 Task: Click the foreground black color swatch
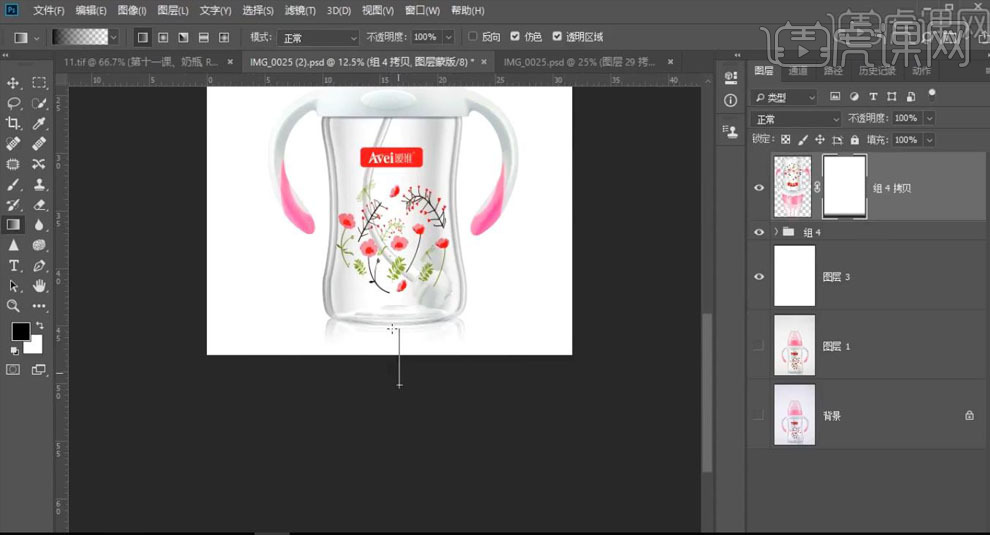coord(21,331)
